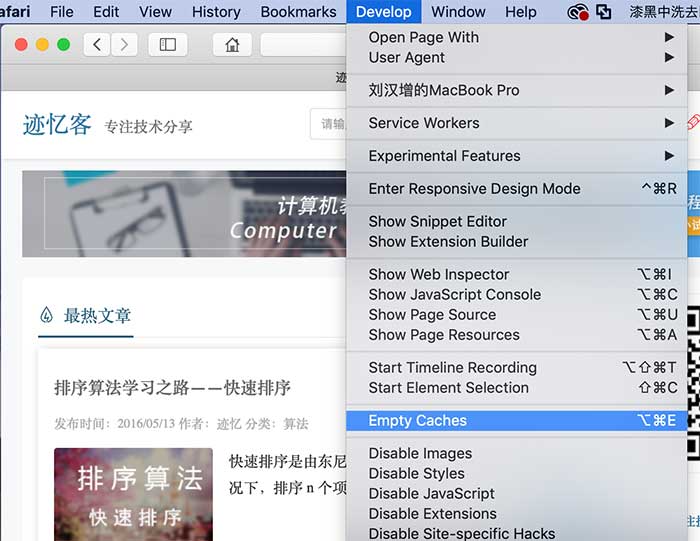Click the site search input field

[x=329, y=124]
